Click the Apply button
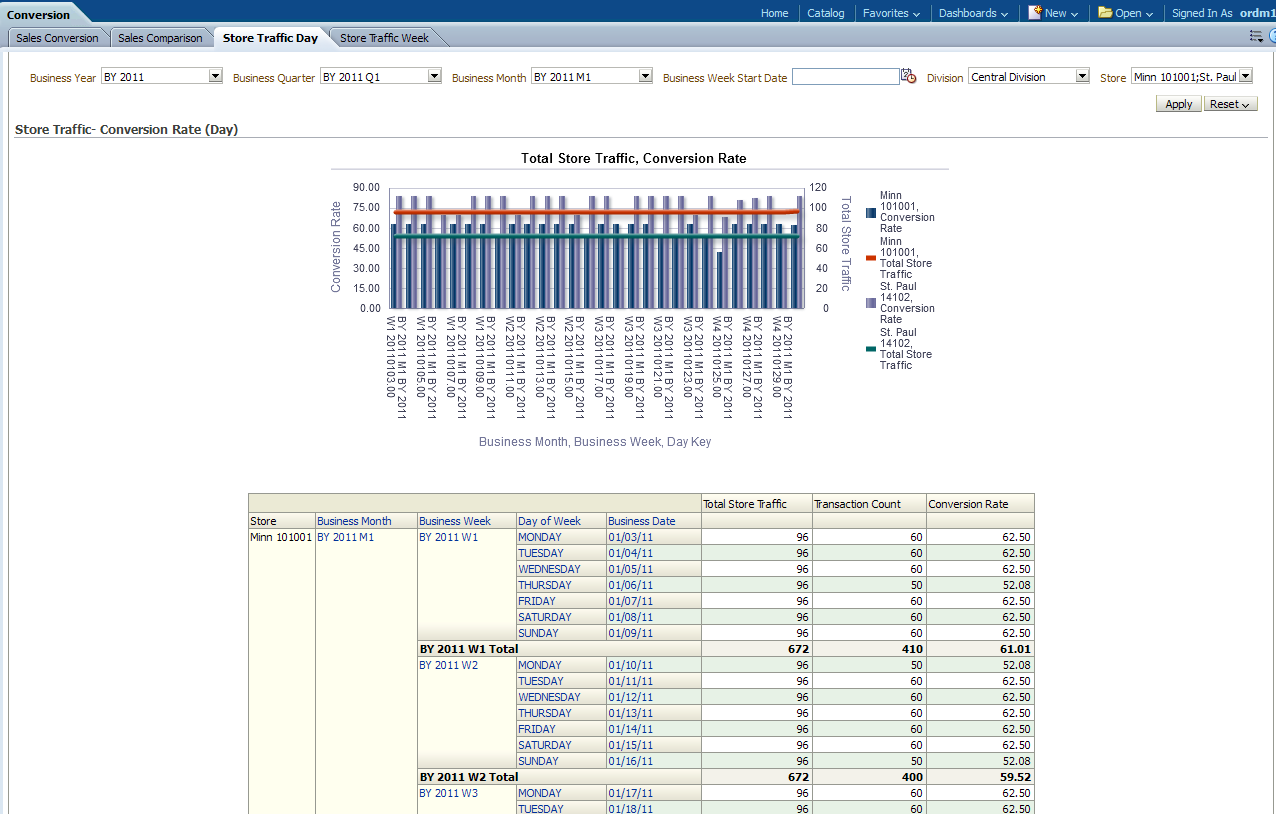The height and width of the screenshot is (814, 1276). click(1178, 104)
